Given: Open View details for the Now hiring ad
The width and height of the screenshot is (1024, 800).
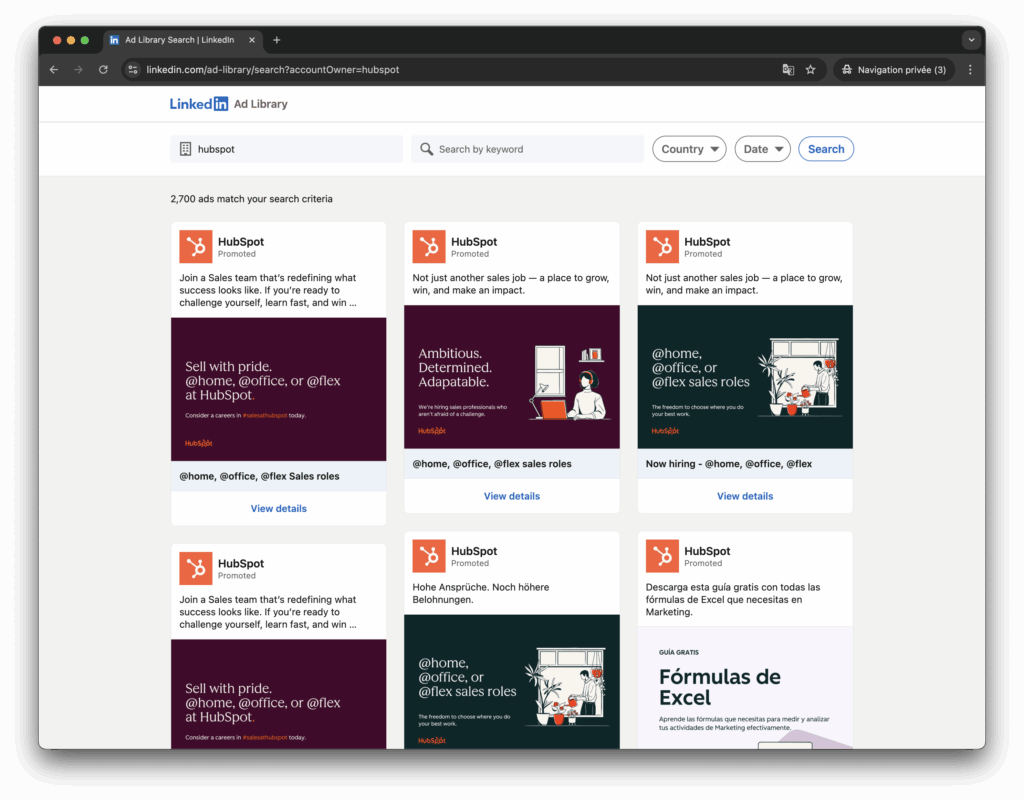Looking at the screenshot, I should (x=744, y=496).
